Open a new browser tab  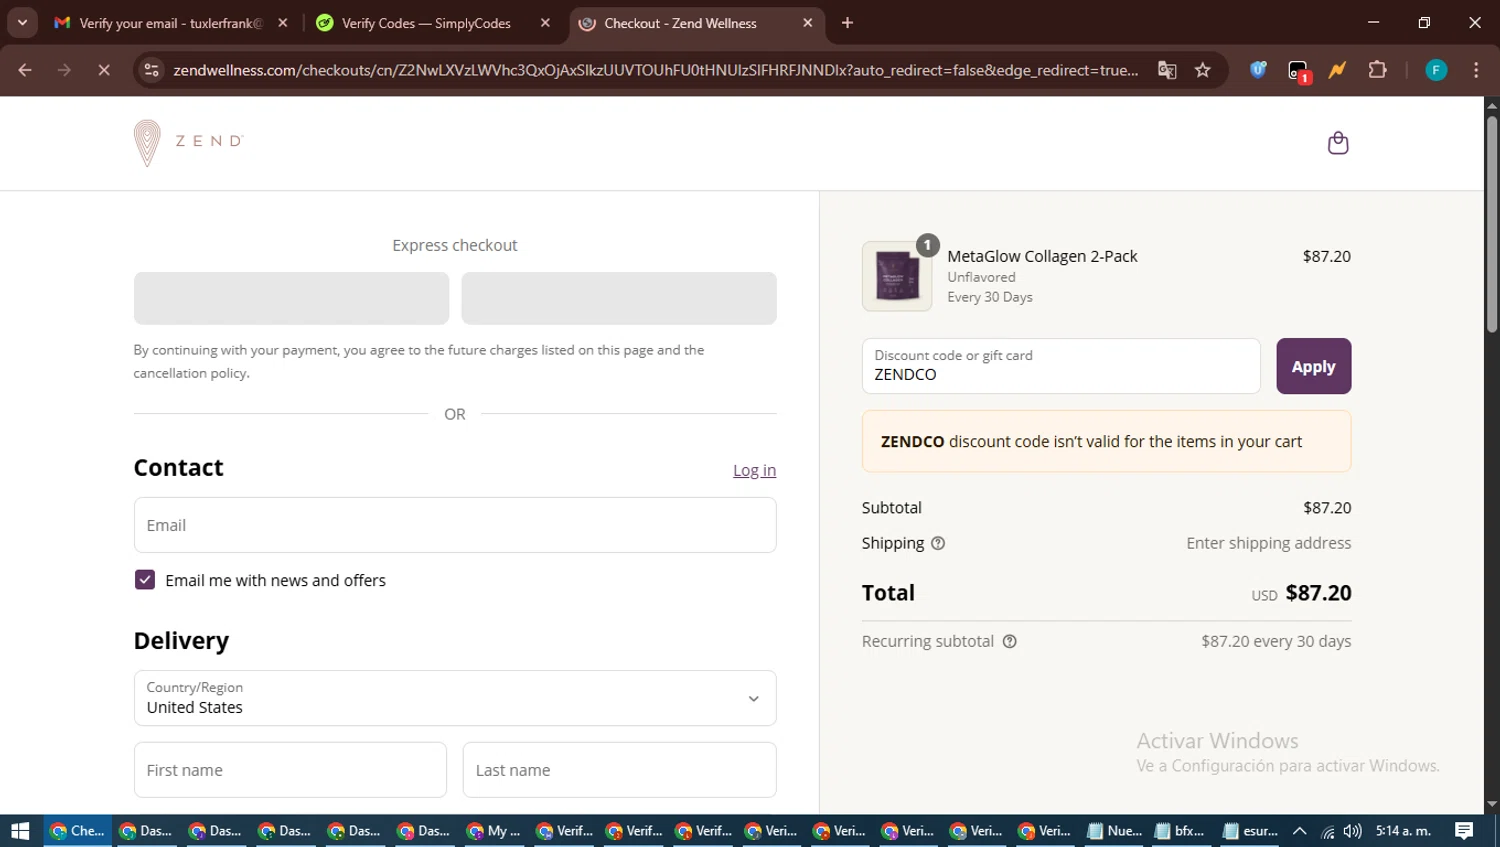pos(847,22)
